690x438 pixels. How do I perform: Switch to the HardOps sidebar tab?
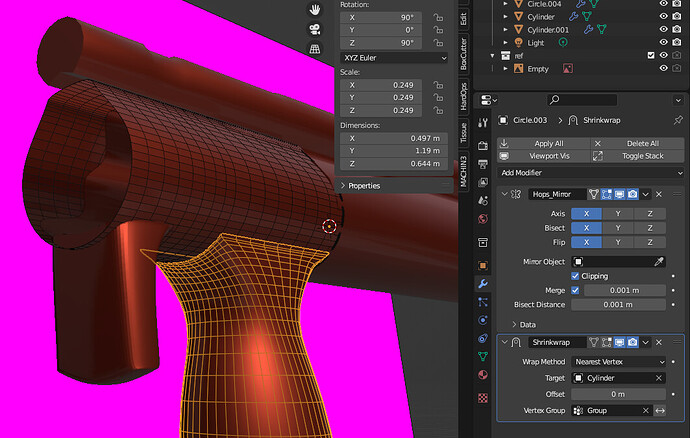463,96
